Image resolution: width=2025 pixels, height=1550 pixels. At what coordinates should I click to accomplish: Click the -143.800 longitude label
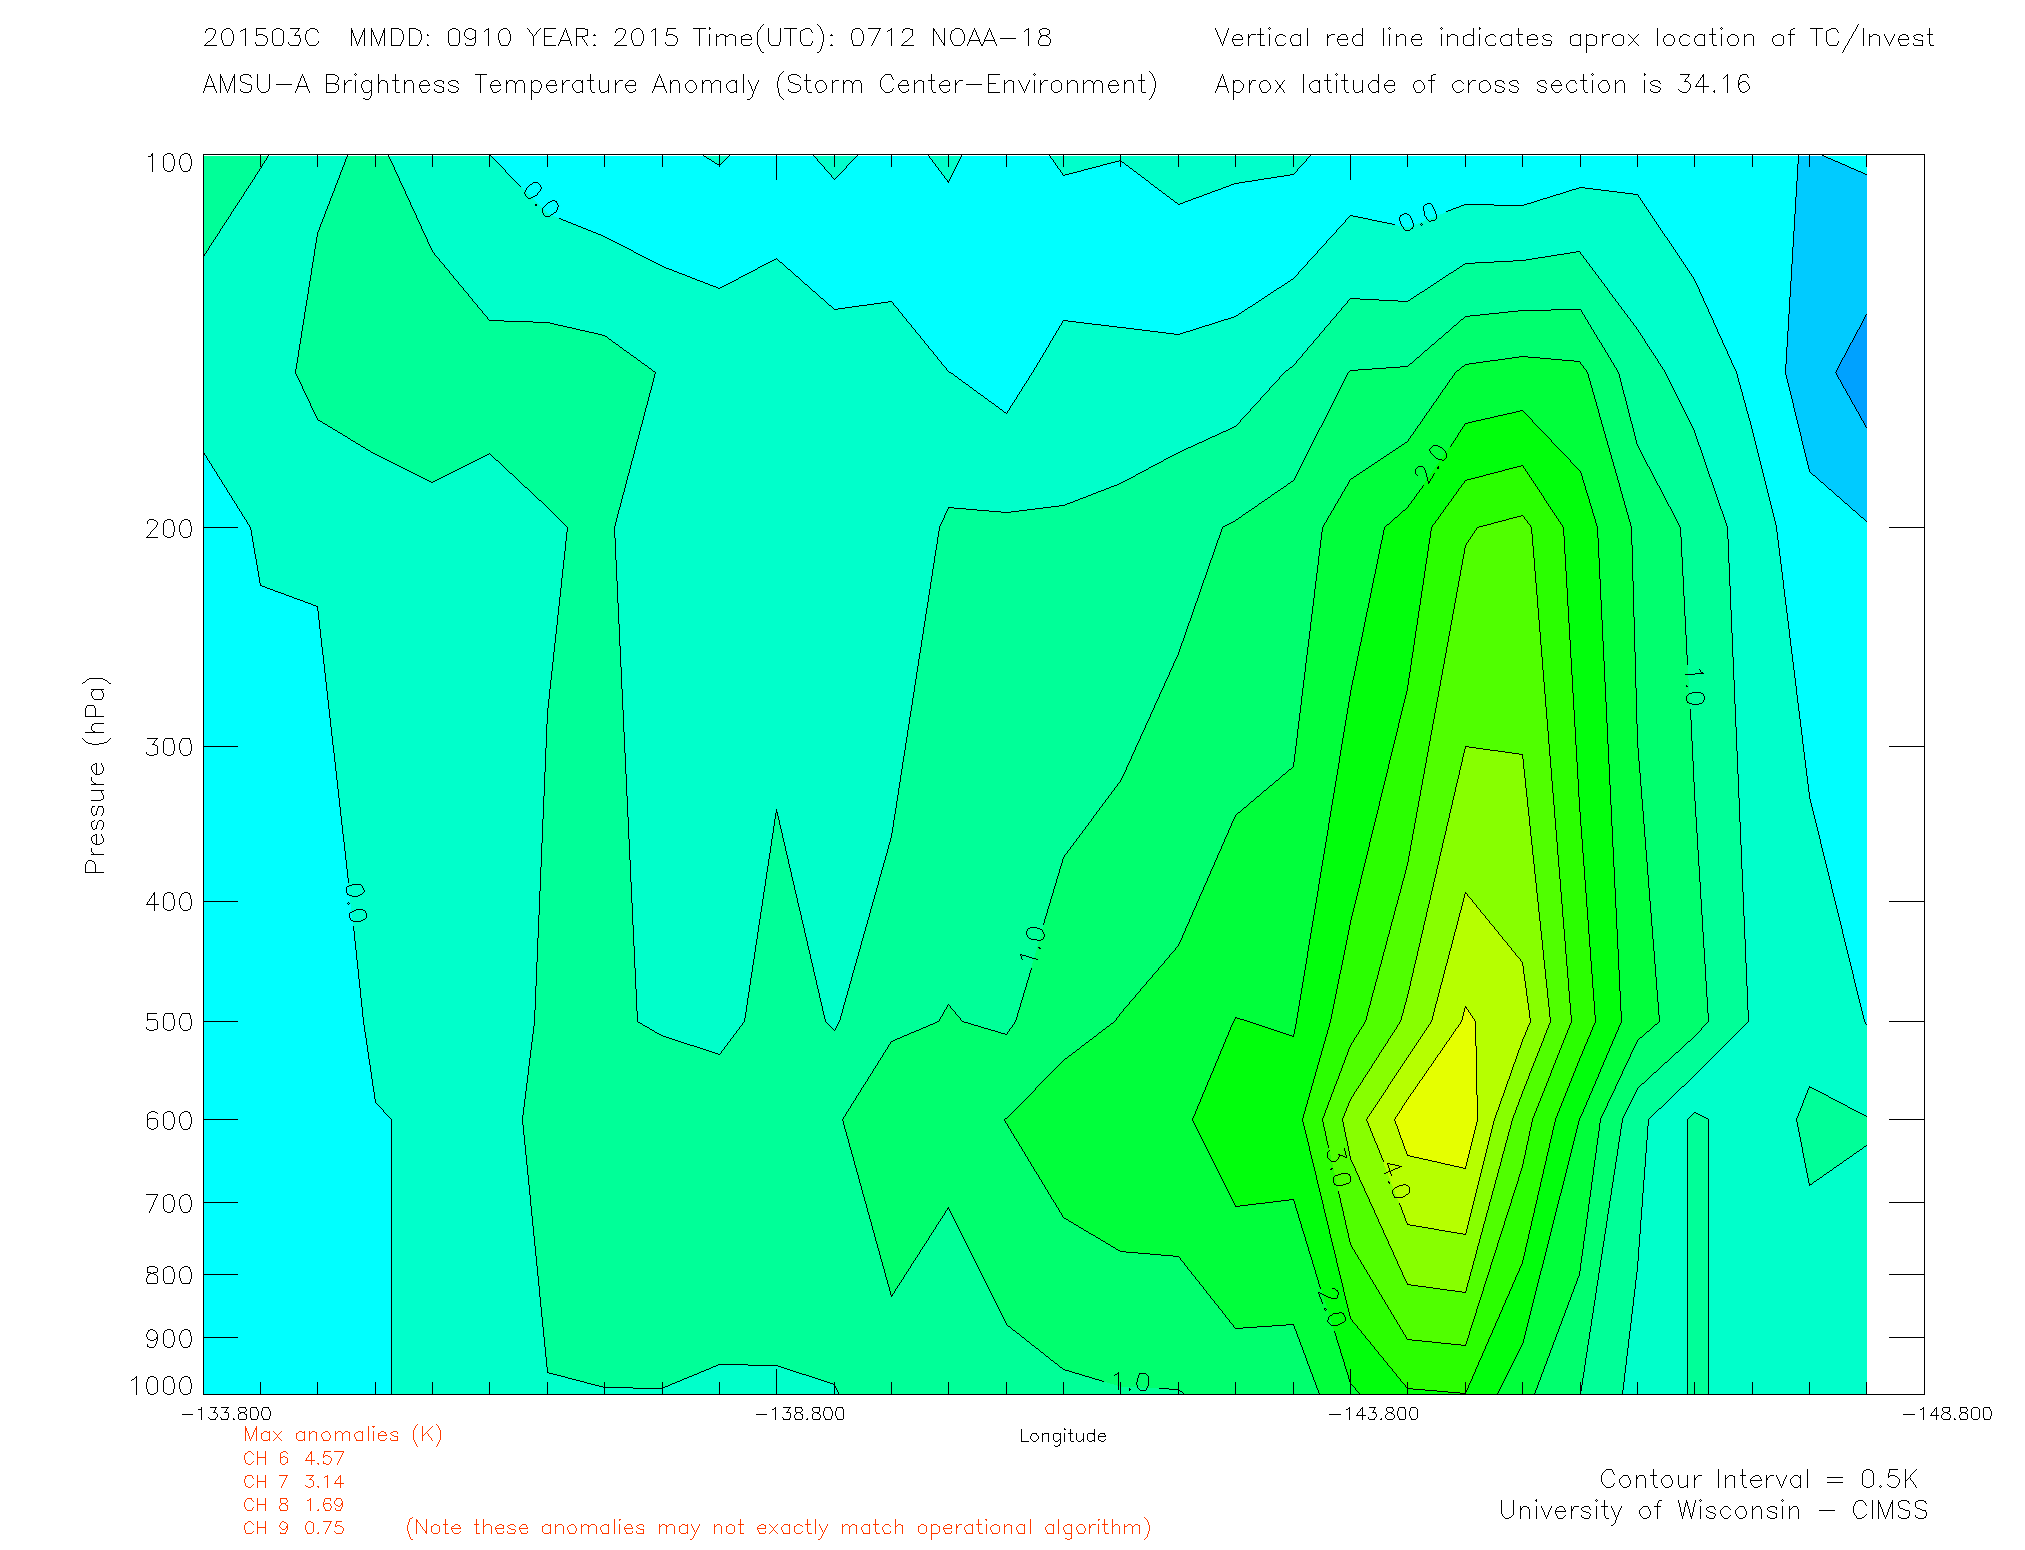tap(1373, 1413)
